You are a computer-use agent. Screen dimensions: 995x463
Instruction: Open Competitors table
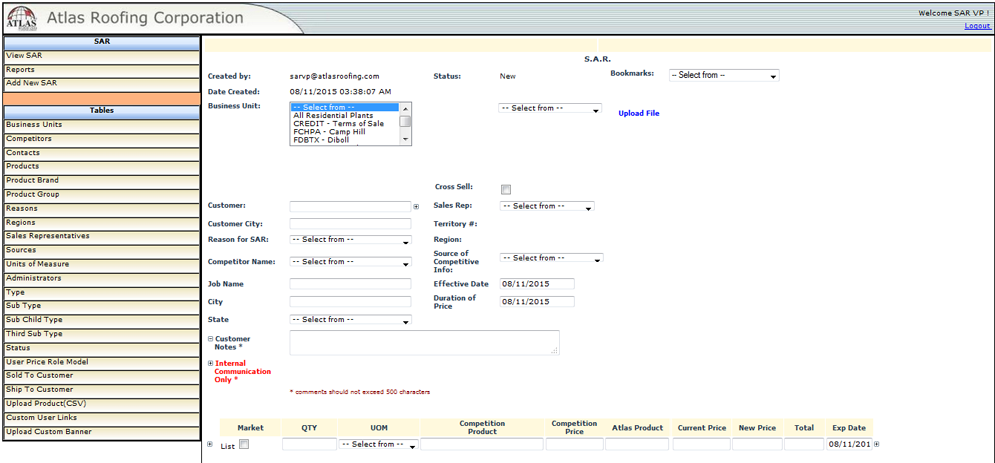click(102, 140)
